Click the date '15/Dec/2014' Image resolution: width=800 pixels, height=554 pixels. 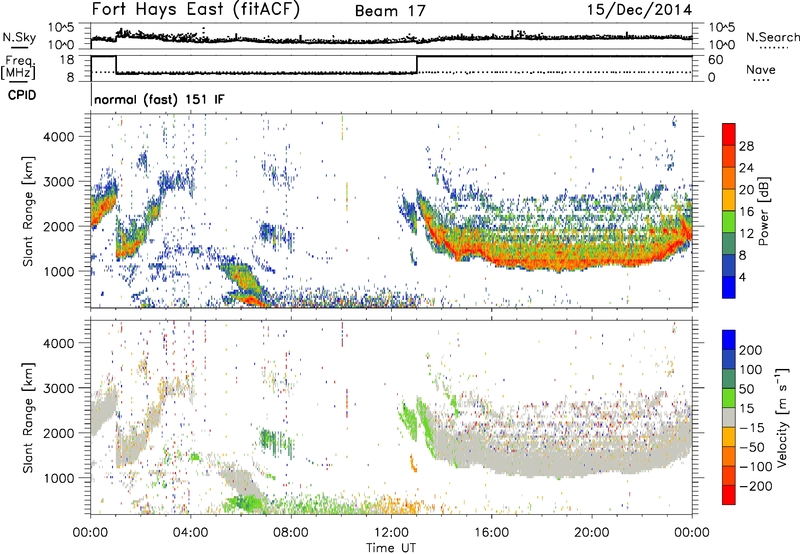pyautogui.click(x=639, y=10)
